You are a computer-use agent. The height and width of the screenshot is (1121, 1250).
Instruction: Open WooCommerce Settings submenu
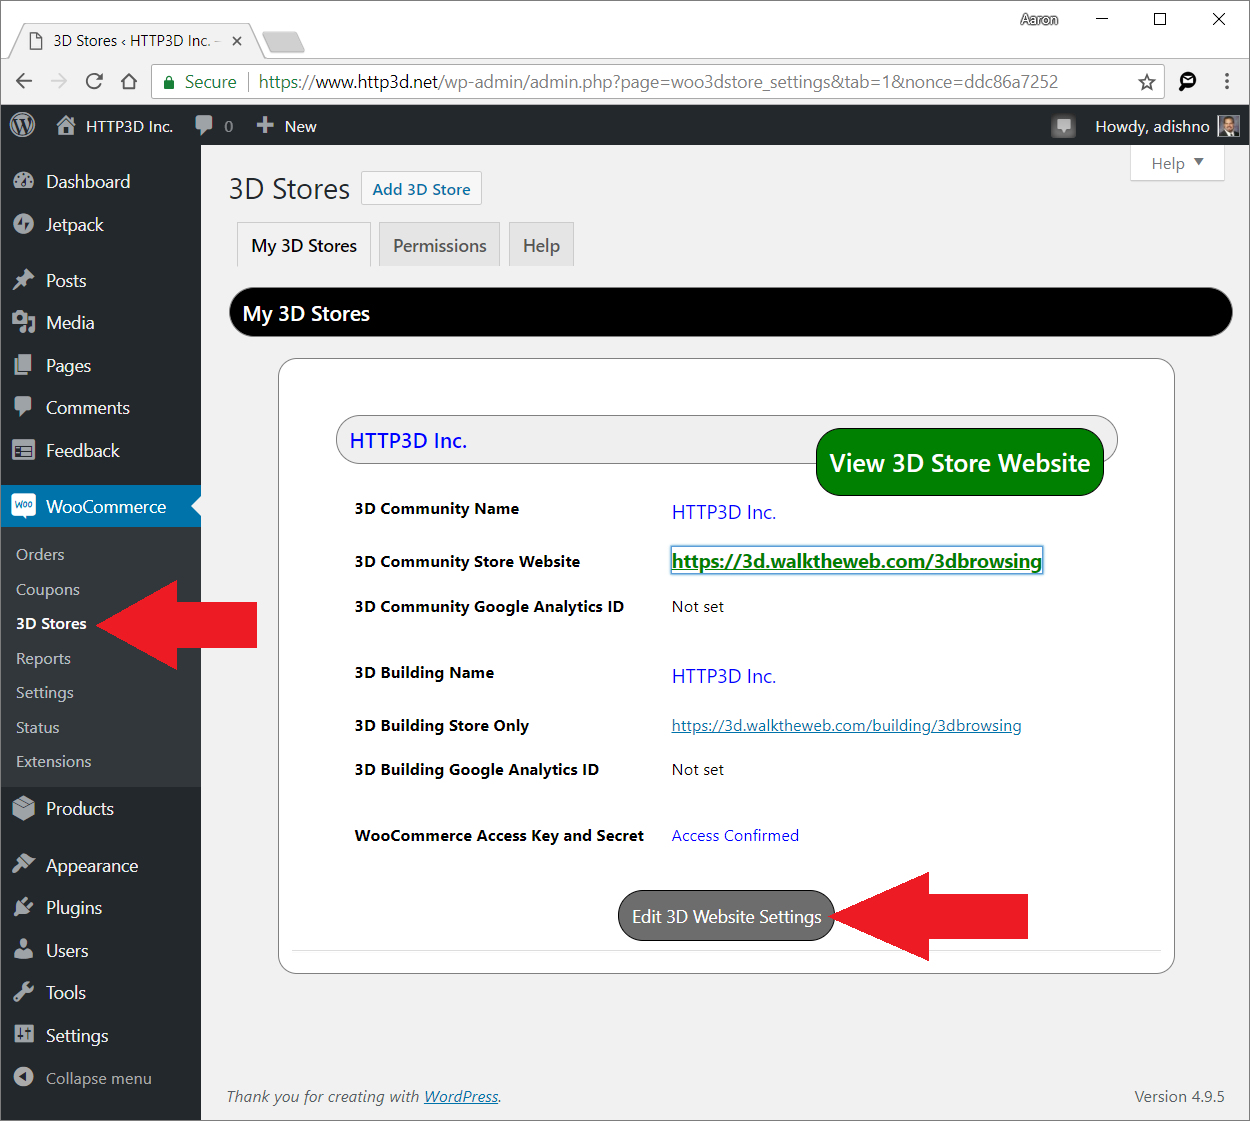pos(45,692)
